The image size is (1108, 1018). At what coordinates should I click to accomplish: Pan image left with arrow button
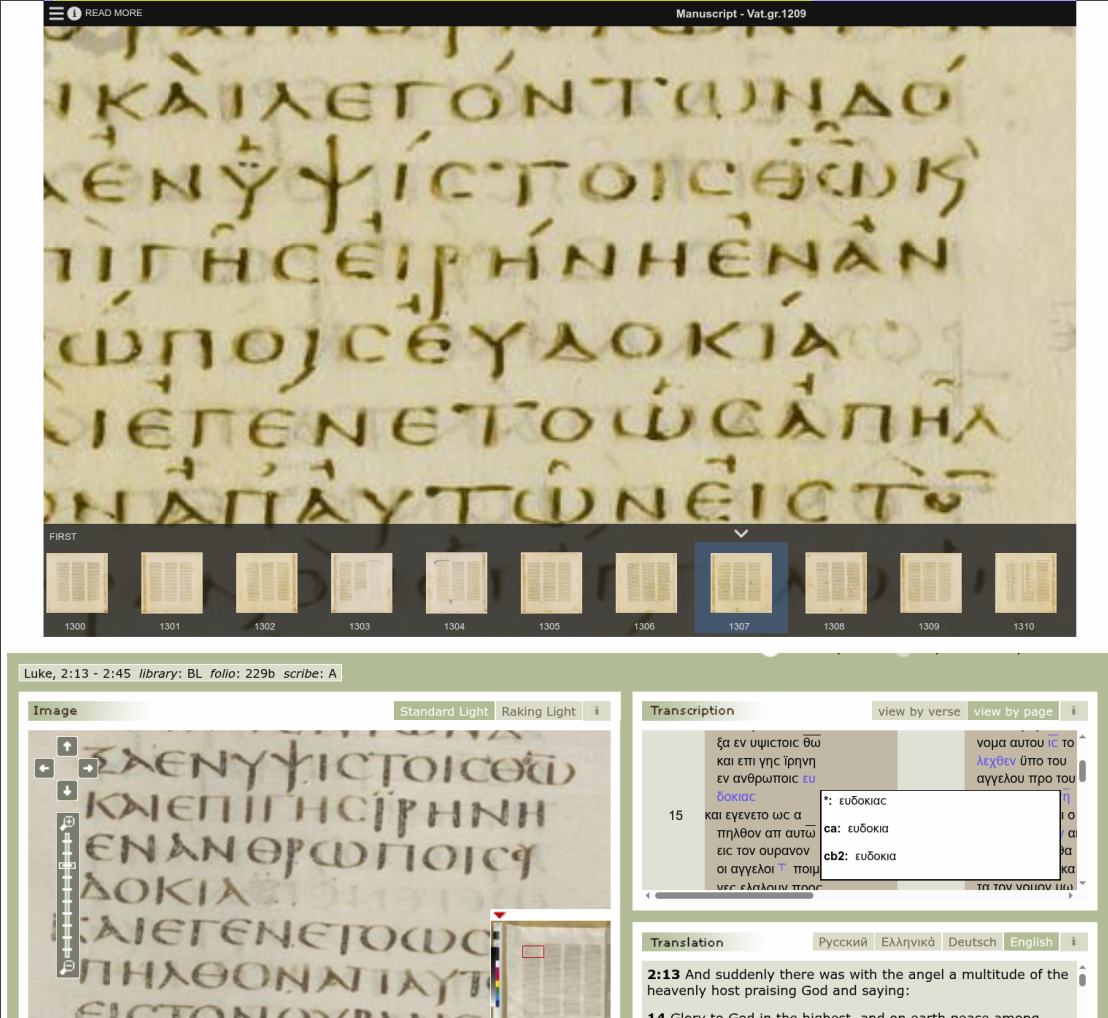[45, 768]
